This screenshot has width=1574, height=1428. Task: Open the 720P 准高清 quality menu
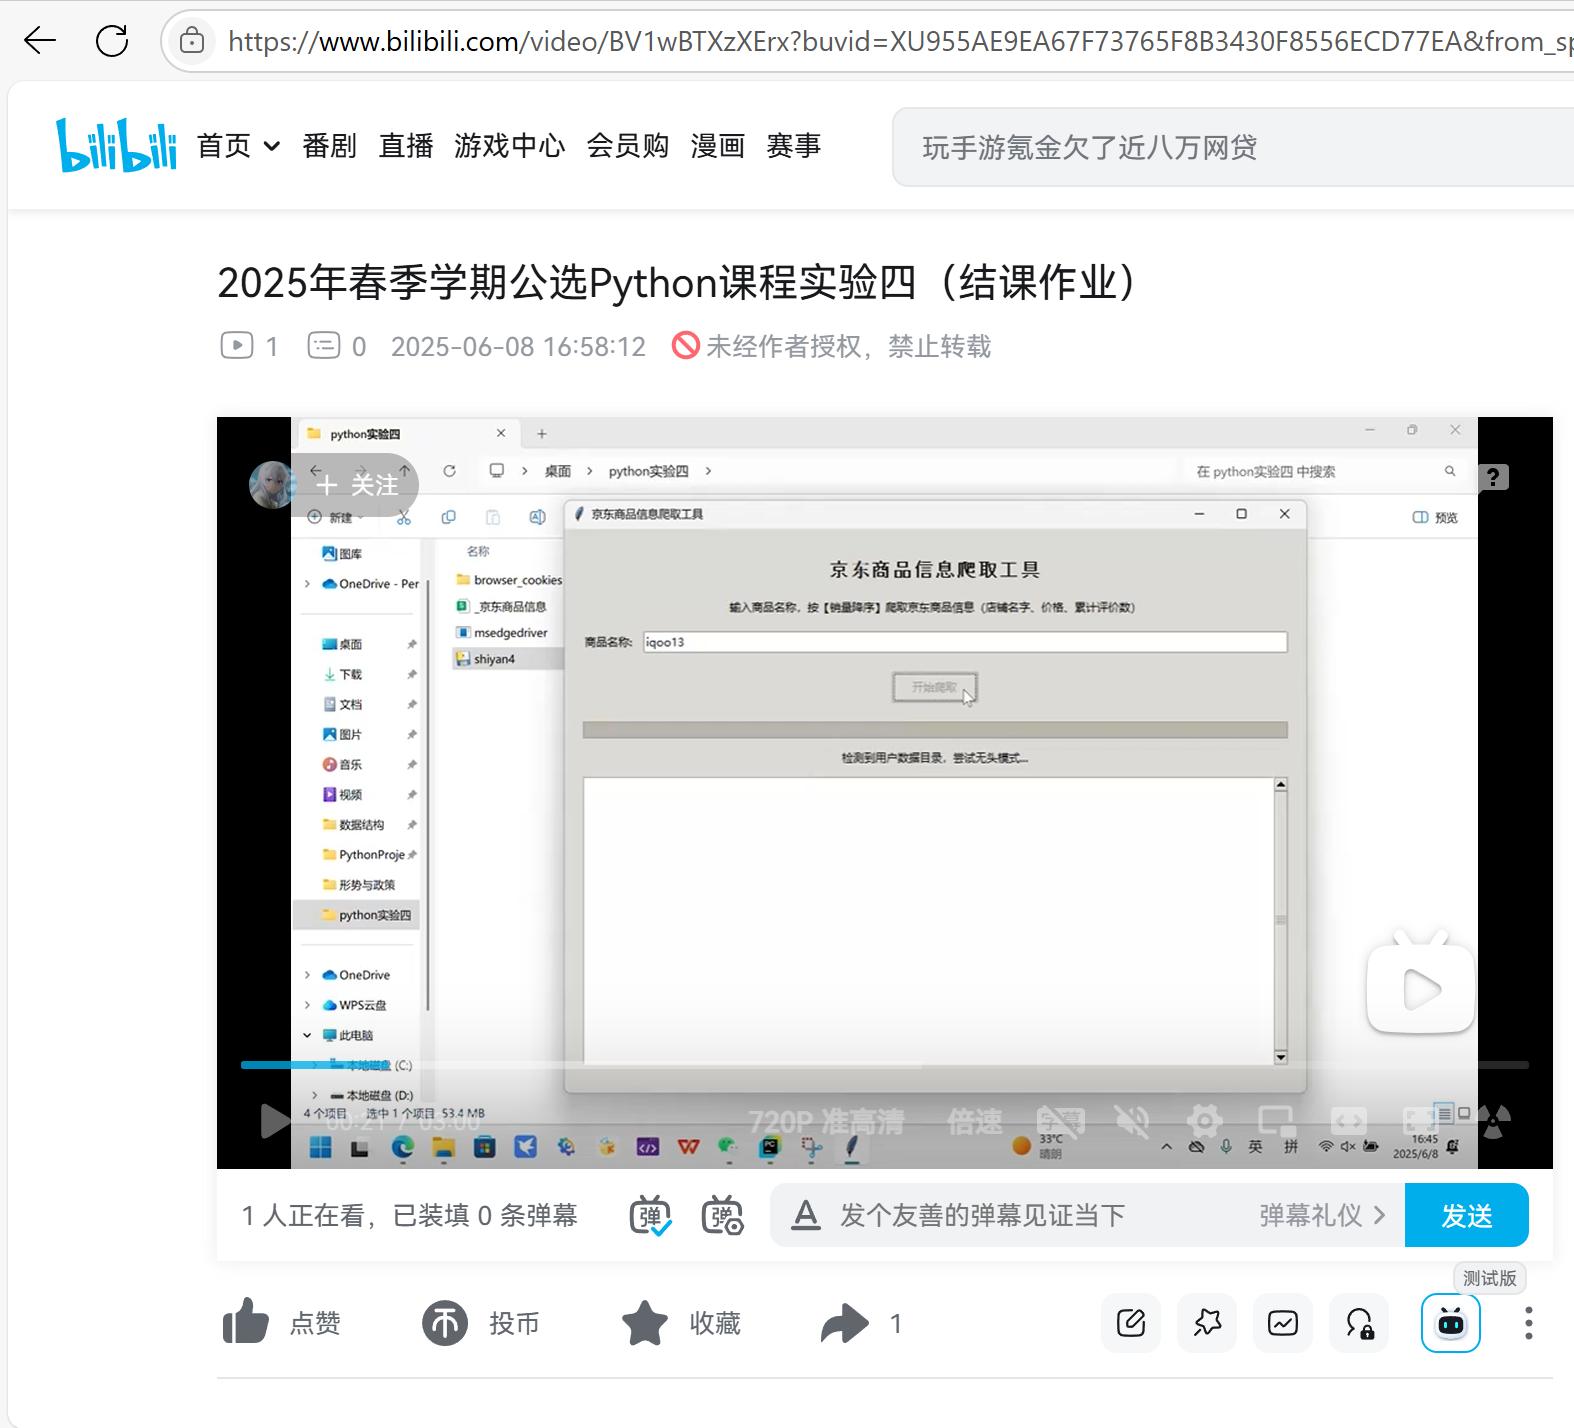pyautogui.click(x=826, y=1122)
